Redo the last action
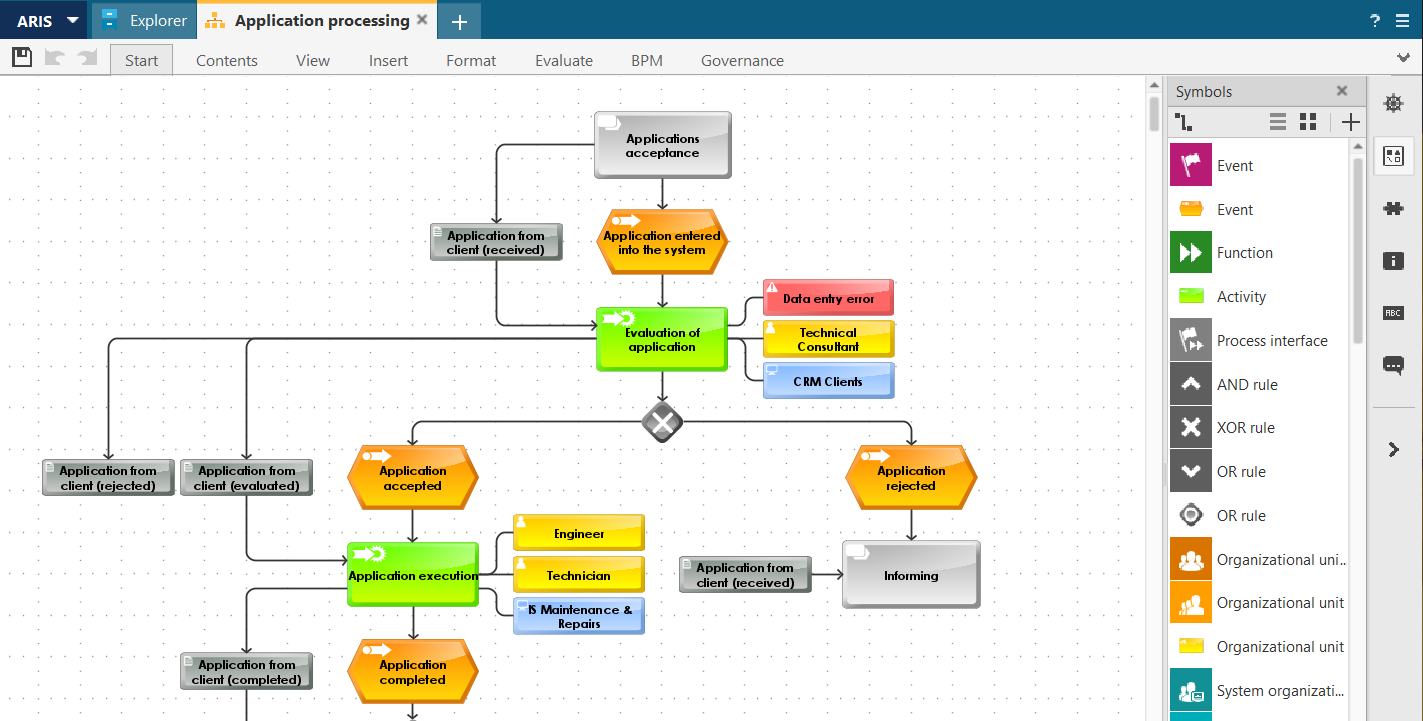Image resolution: width=1423 pixels, height=721 pixels. [x=87, y=57]
